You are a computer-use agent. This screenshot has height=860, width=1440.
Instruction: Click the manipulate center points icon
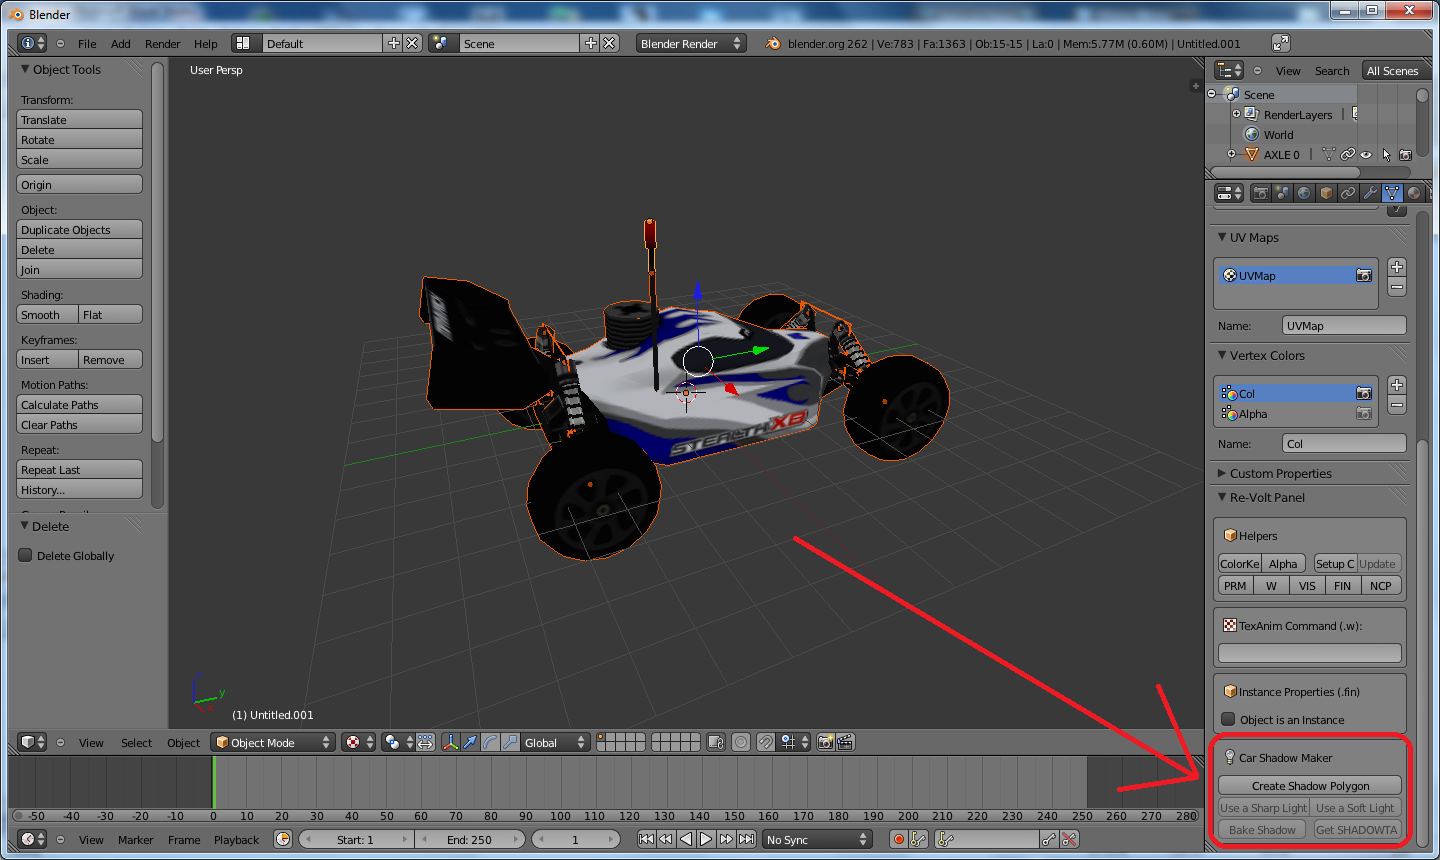pos(426,742)
